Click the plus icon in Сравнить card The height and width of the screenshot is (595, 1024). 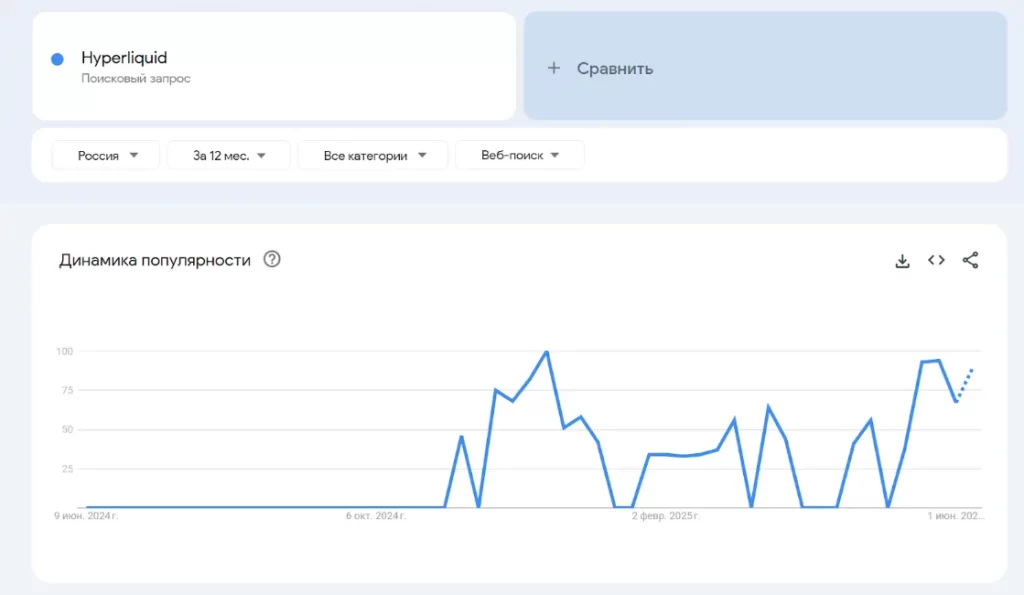click(553, 68)
